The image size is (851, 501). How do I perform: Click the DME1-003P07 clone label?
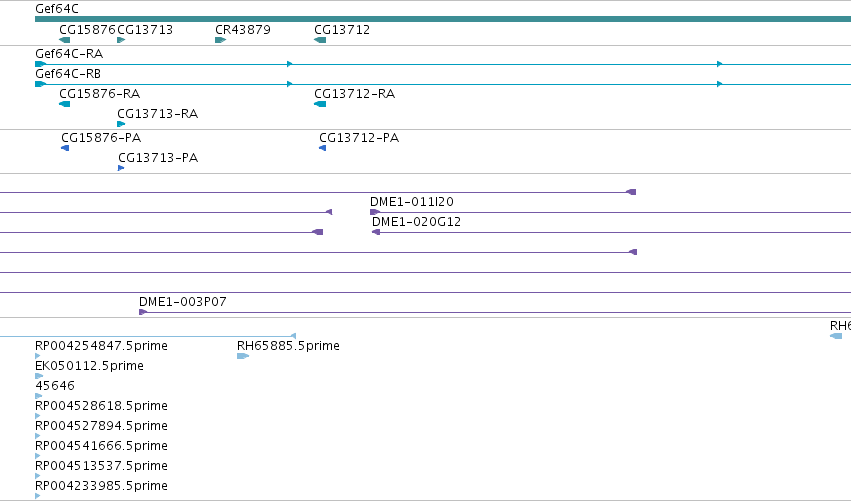[x=182, y=302]
